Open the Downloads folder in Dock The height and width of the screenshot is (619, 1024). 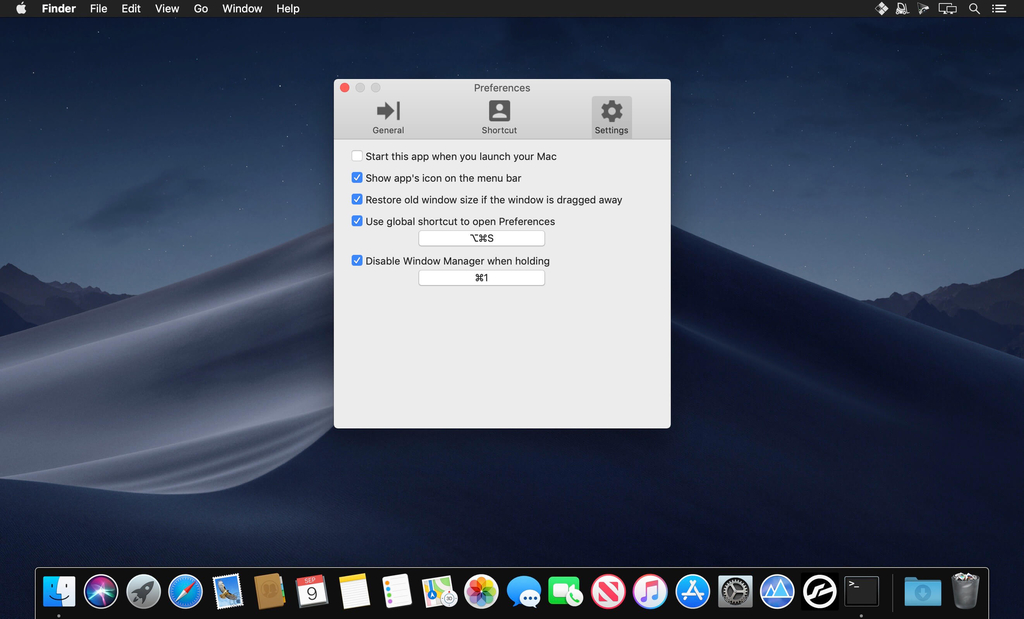[922, 591]
